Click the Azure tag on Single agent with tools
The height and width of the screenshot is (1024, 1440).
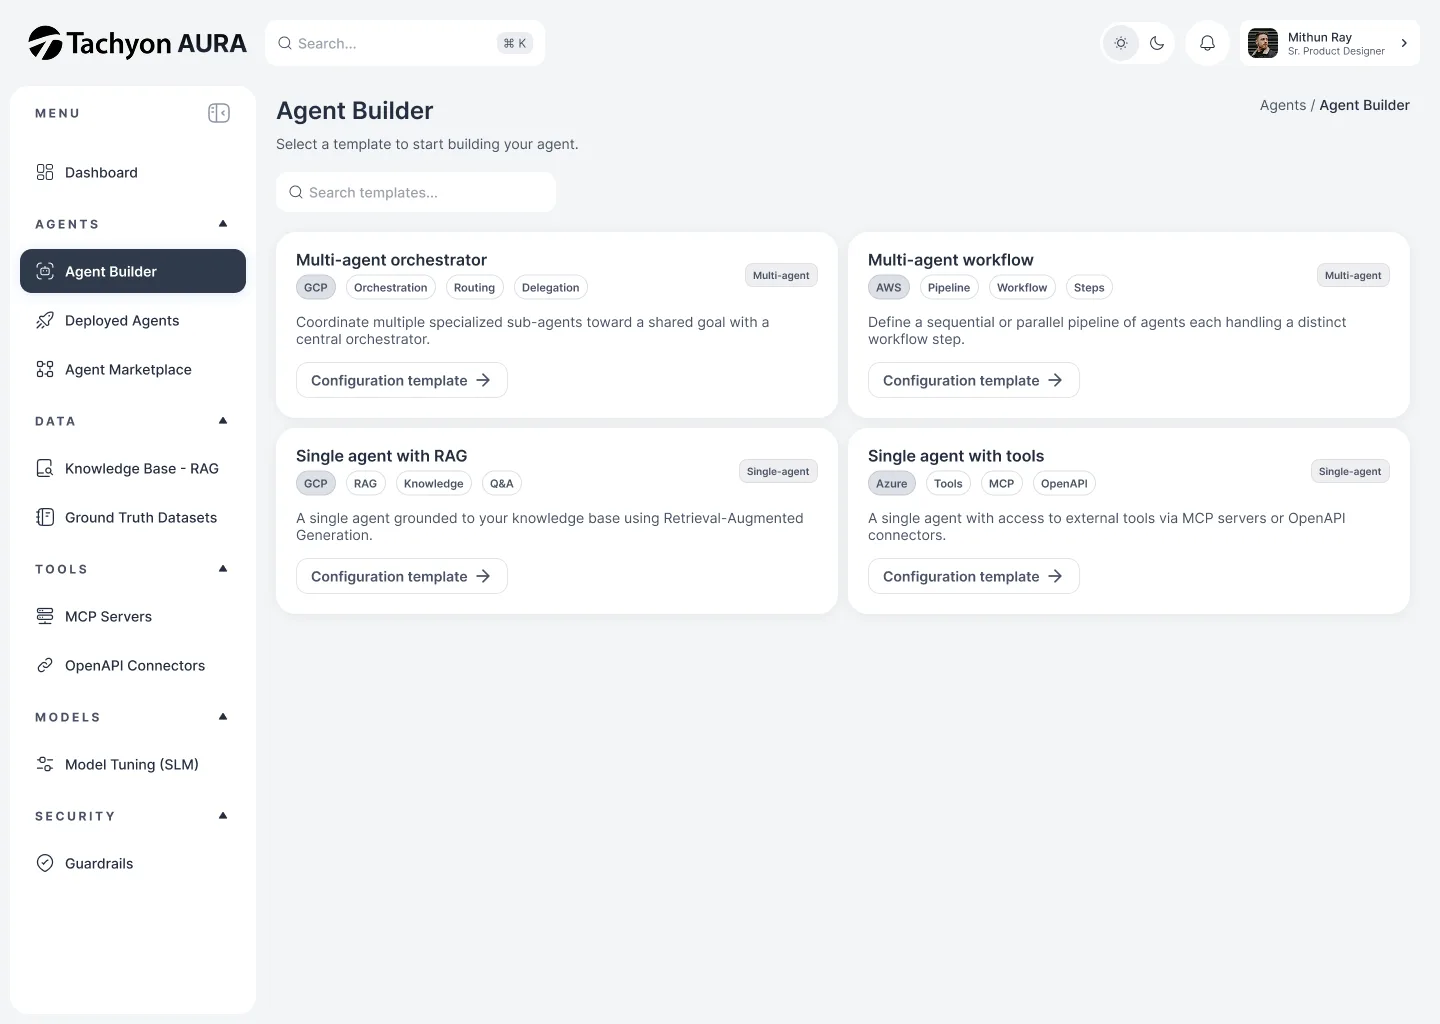[x=892, y=483]
